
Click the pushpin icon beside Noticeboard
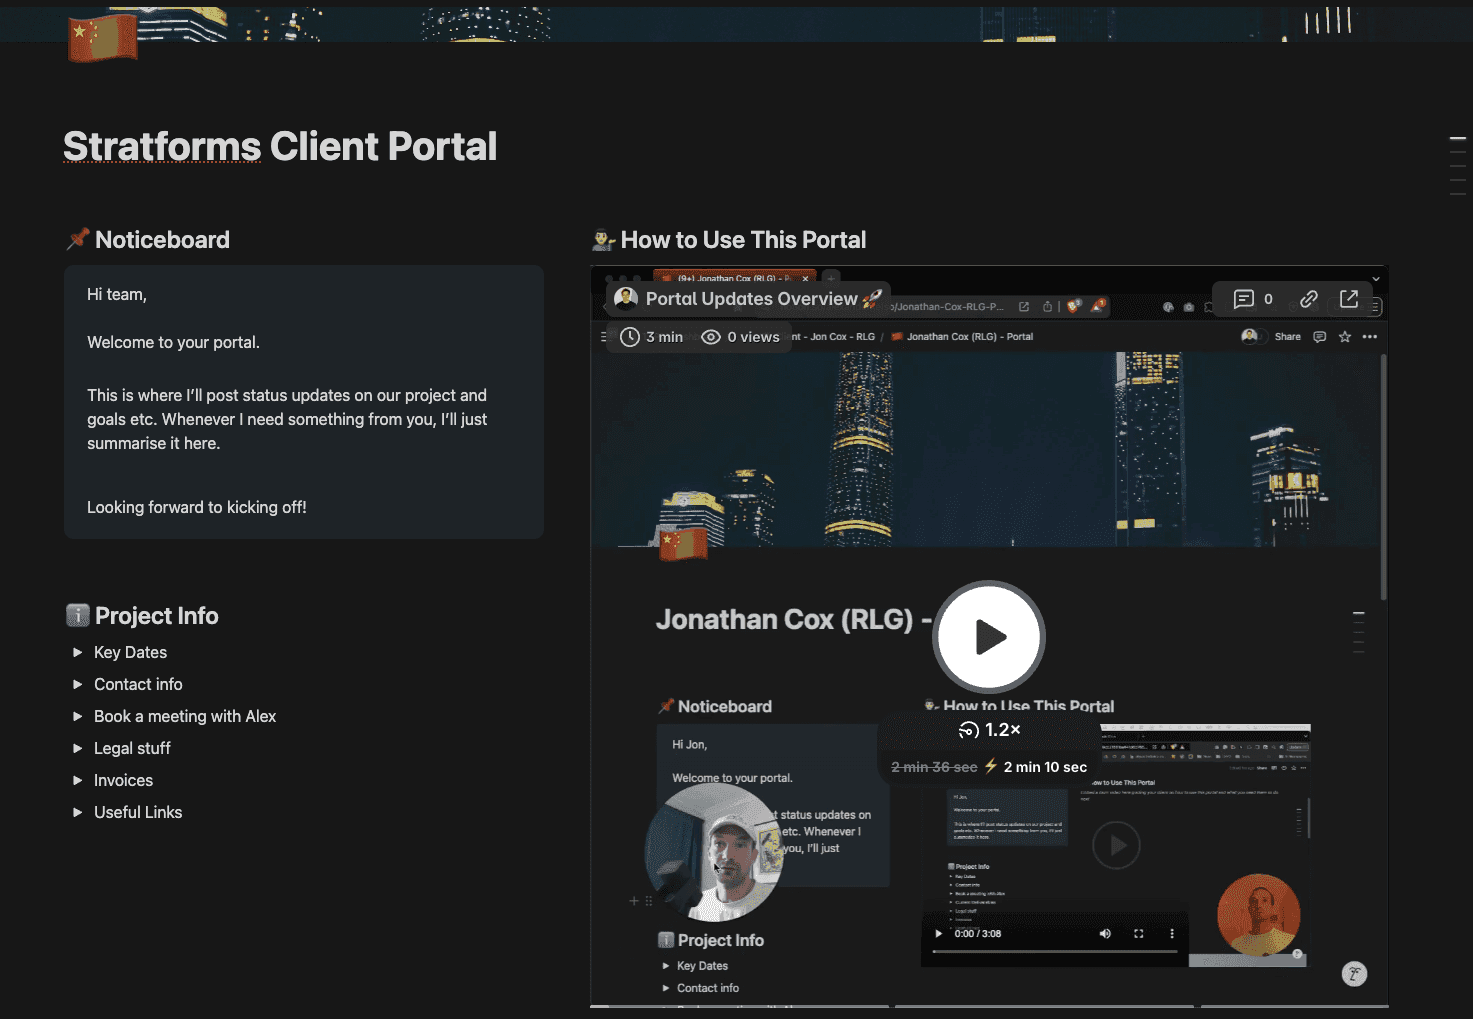[78, 240]
